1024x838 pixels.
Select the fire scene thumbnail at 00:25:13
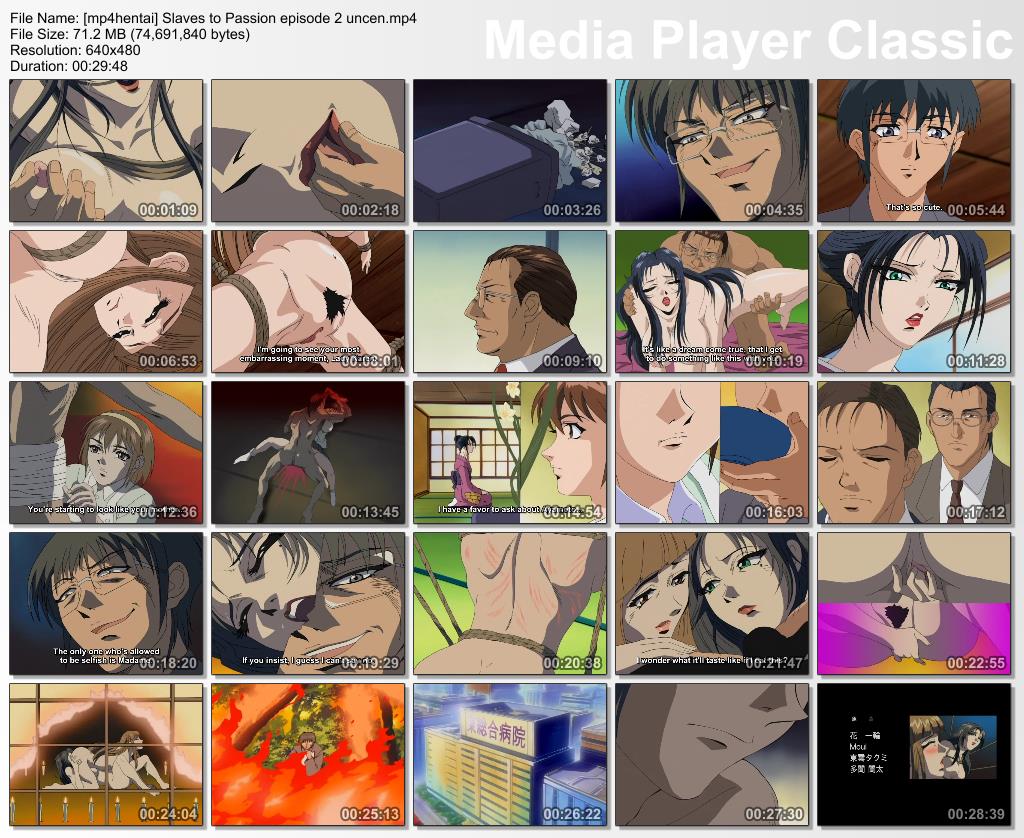coord(308,755)
